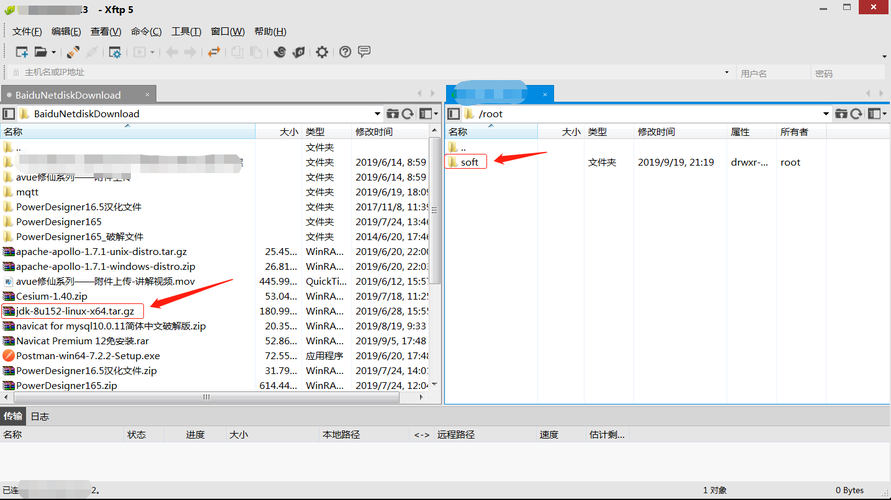Click the 用户名 input field
This screenshot has height=500, width=891.
click(x=773, y=73)
